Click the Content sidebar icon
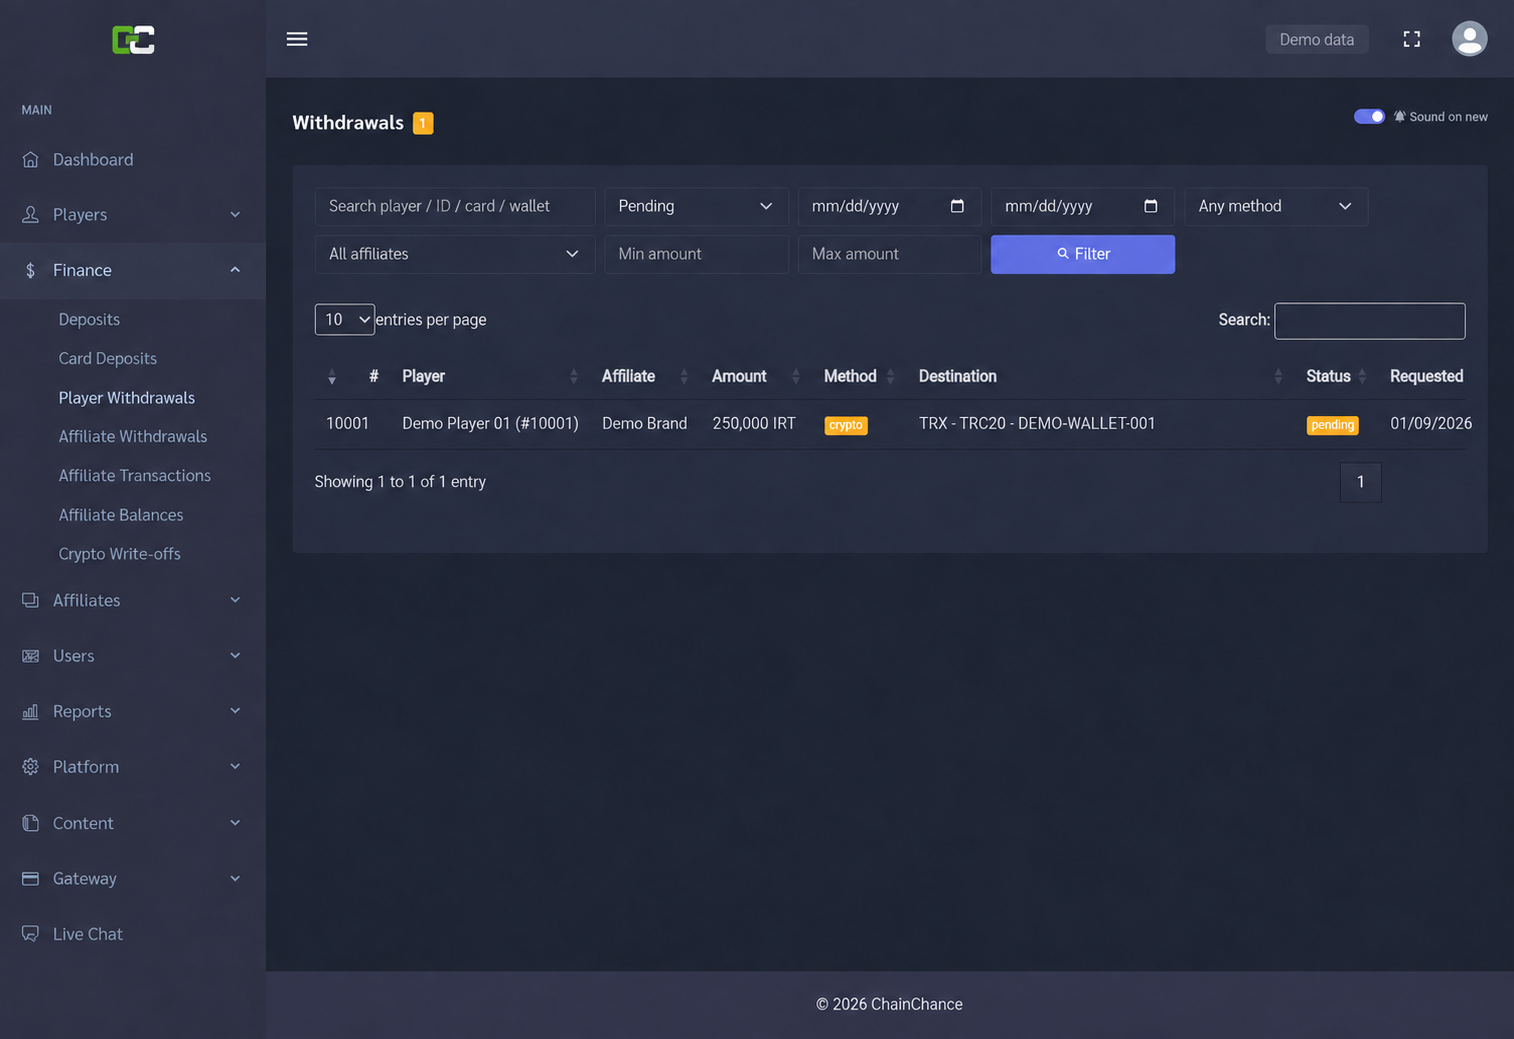Image resolution: width=1514 pixels, height=1039 pixels. [x=31, y=823]
